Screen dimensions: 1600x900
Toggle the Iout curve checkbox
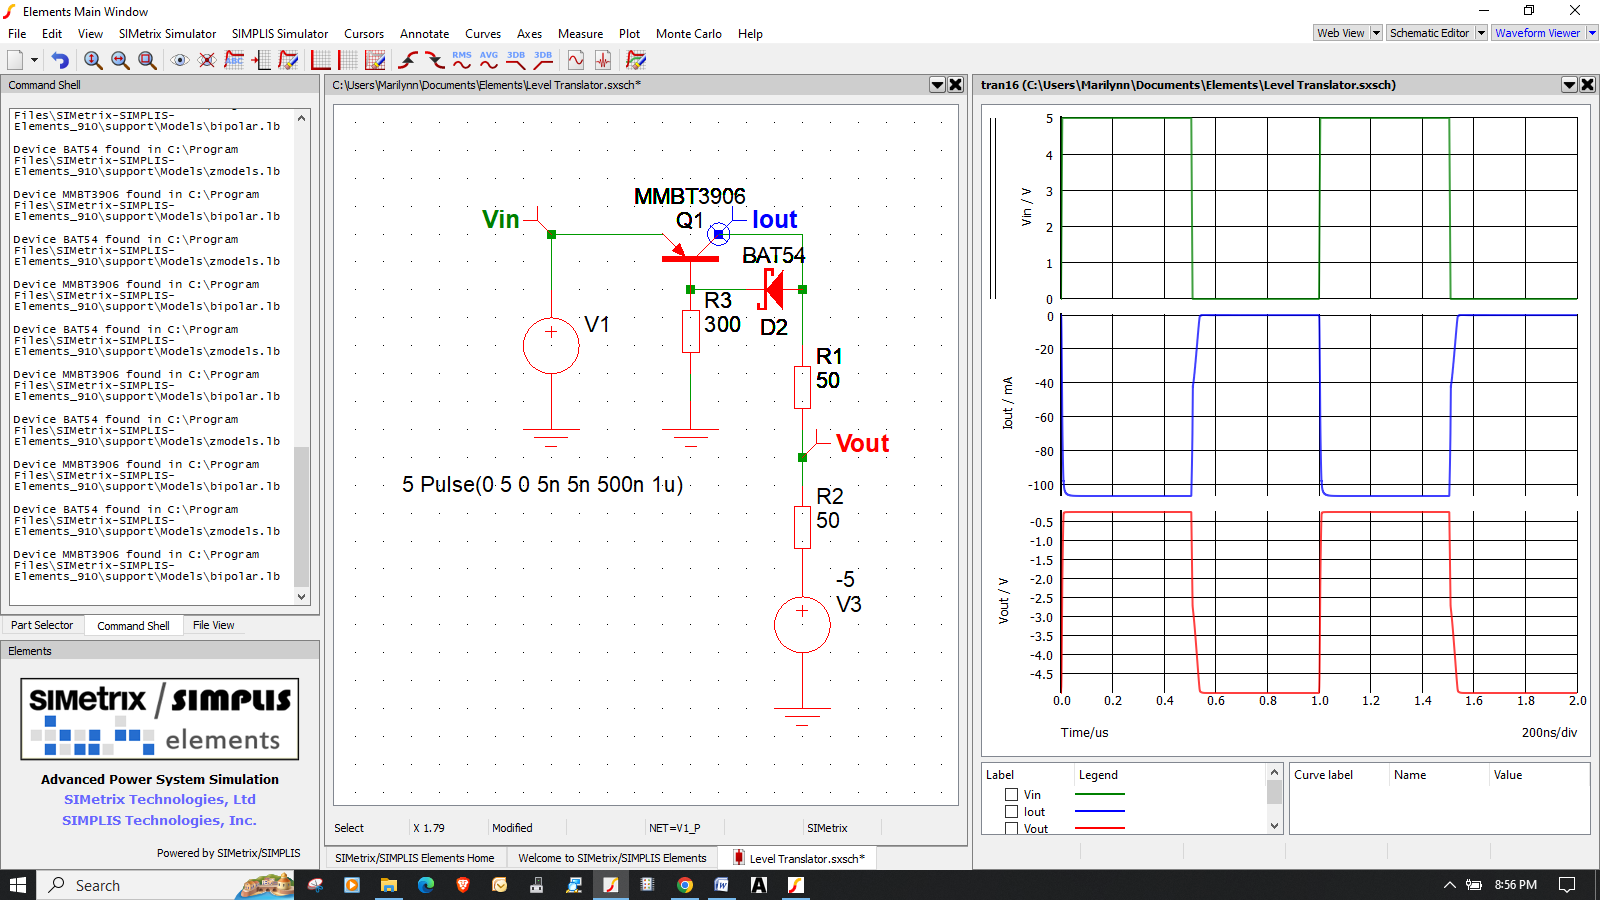point(1011,812)
